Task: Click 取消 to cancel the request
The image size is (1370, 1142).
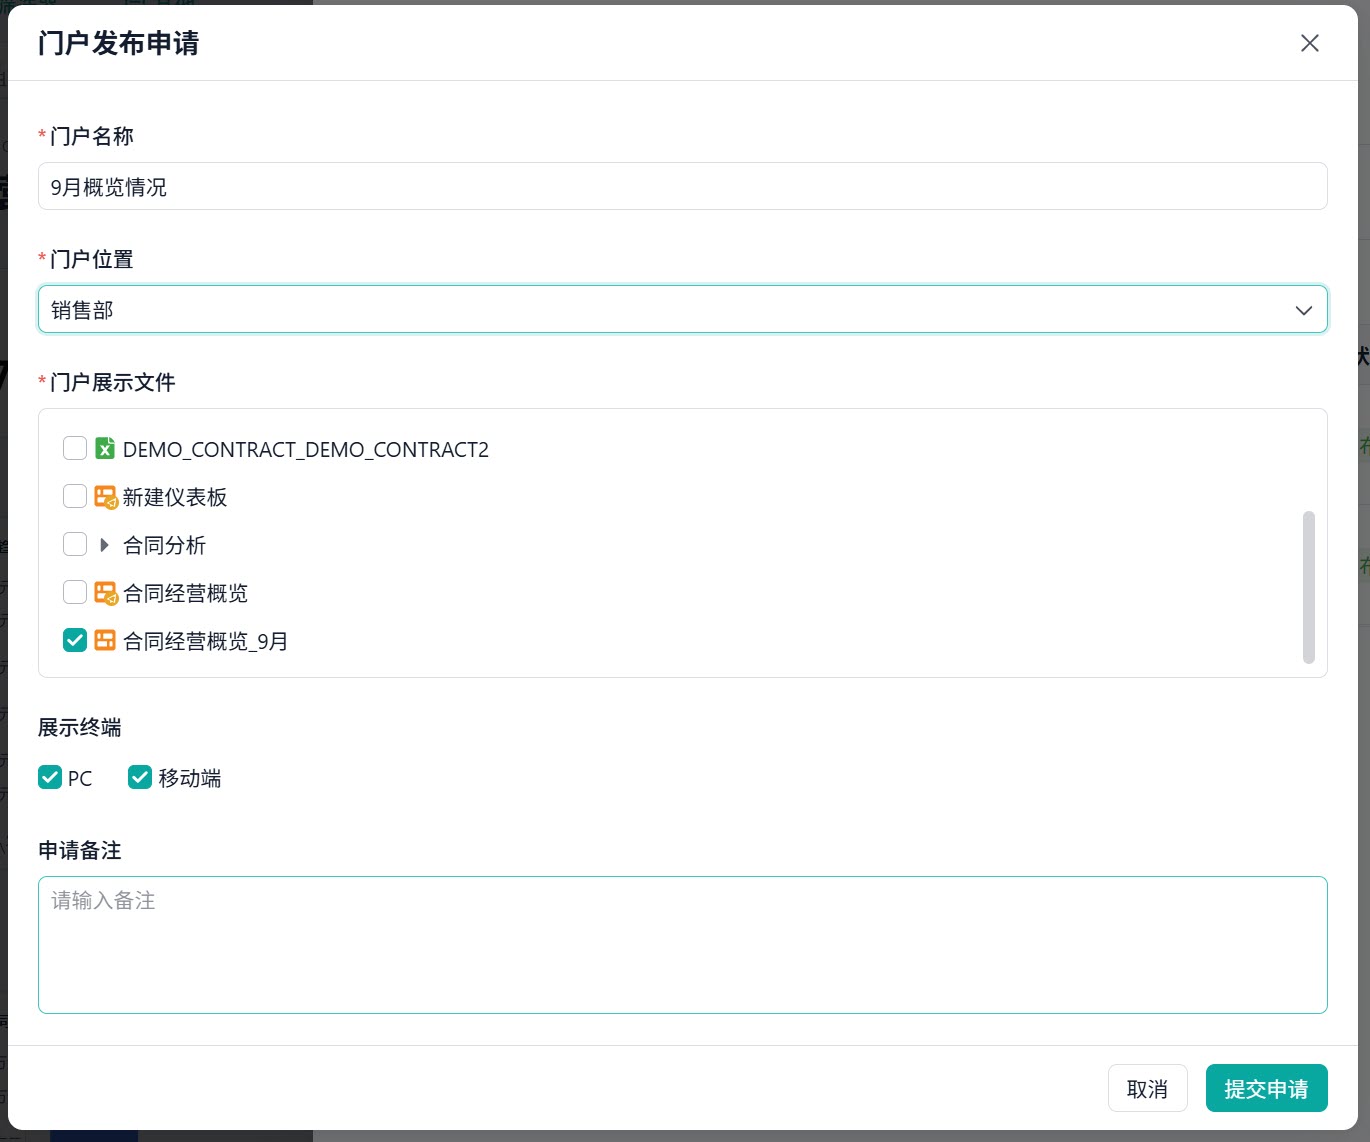Action: coord(1147,1088)
